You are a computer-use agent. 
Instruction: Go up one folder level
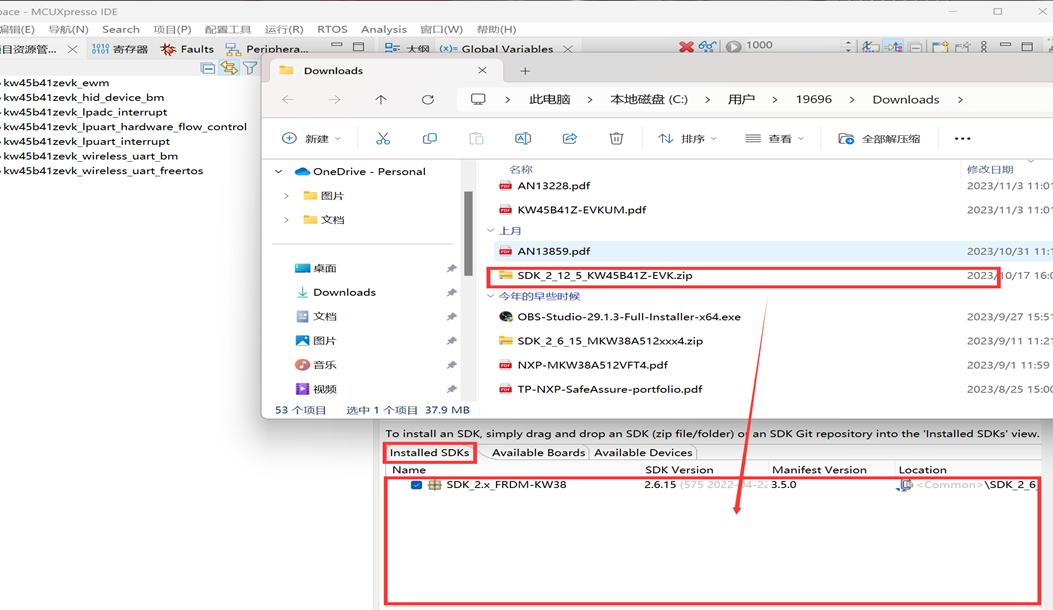pos(381,100)
